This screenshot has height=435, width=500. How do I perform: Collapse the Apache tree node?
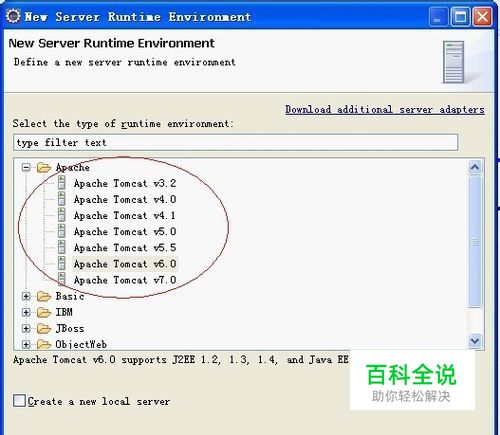26,167
